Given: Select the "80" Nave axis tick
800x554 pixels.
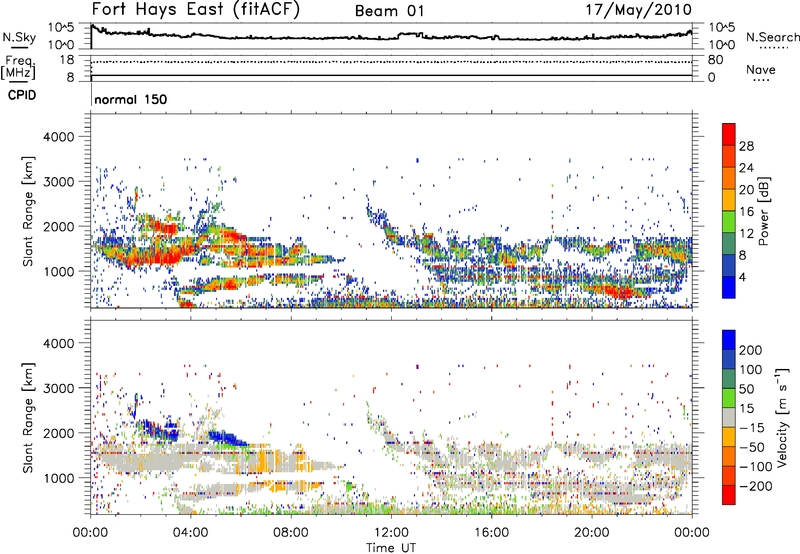Looking at the screenshot, I should 715,60.
